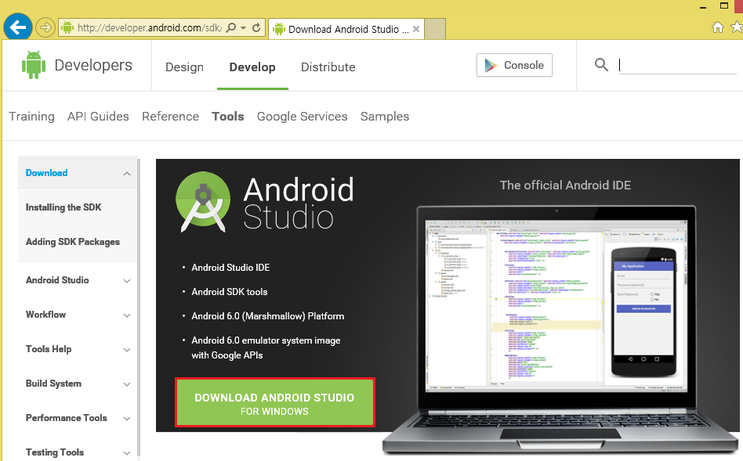Open the Google Services sub-navigation link
743x461 pixels.
(x=302, y=117)
